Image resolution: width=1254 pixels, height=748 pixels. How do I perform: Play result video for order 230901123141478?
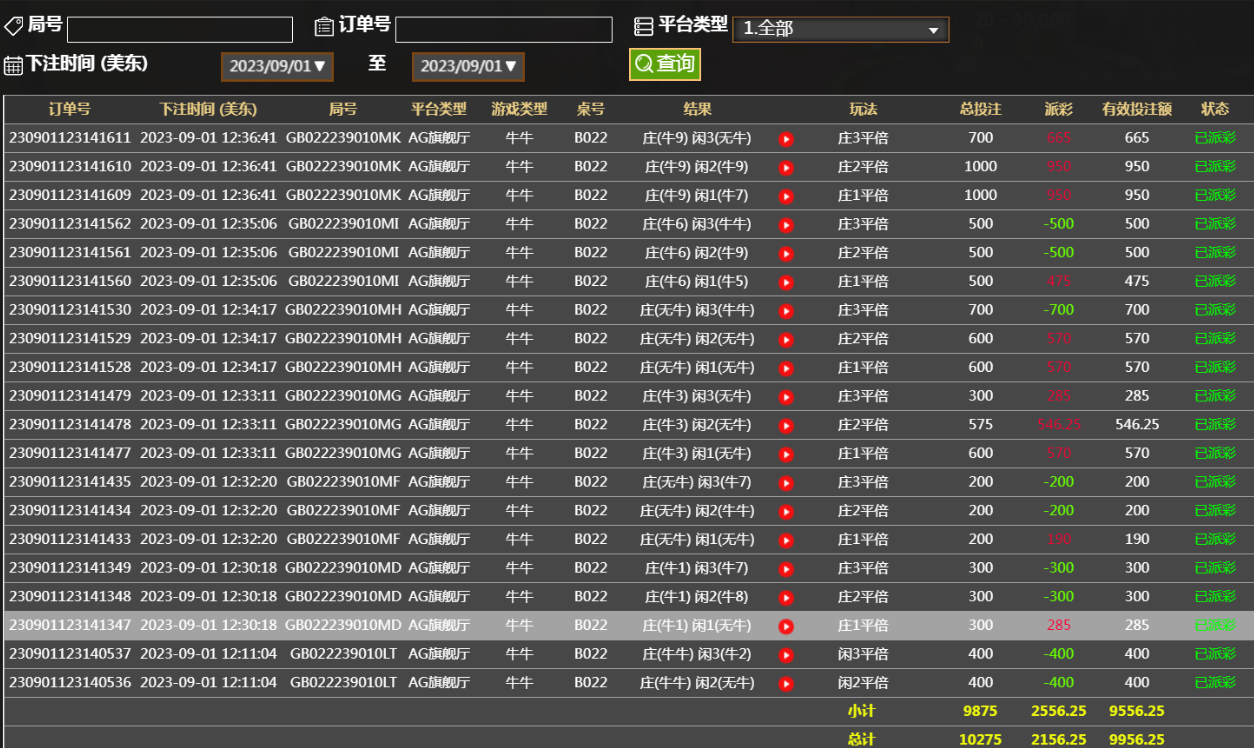pos(786,426)
